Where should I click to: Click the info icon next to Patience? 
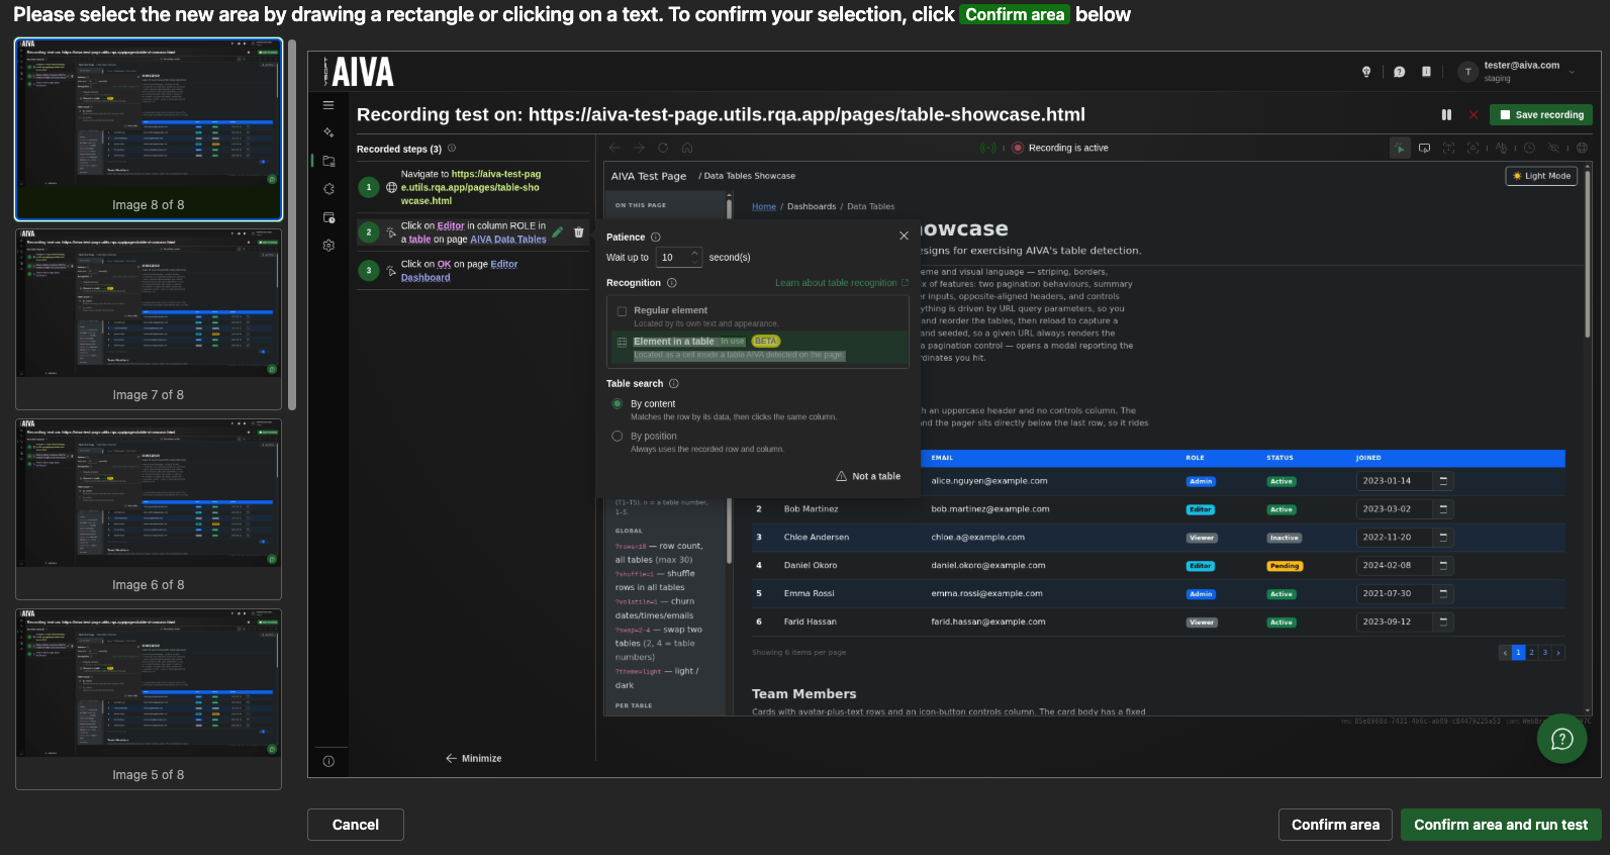coord(656,237)
